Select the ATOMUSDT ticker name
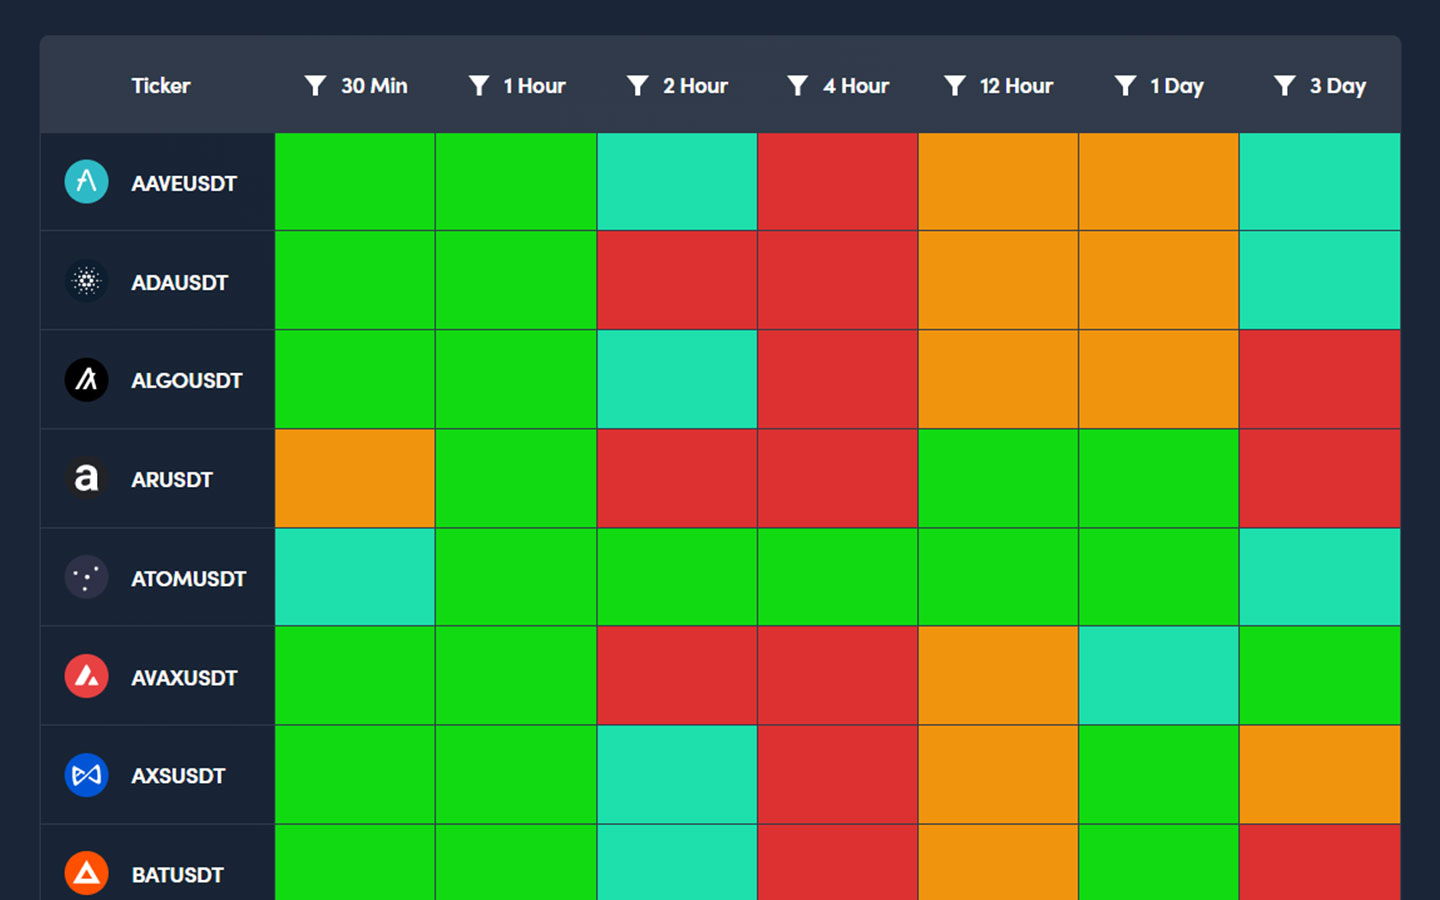Image resolution: width=1440 pixels, height=900 pixels. [188, 578]
